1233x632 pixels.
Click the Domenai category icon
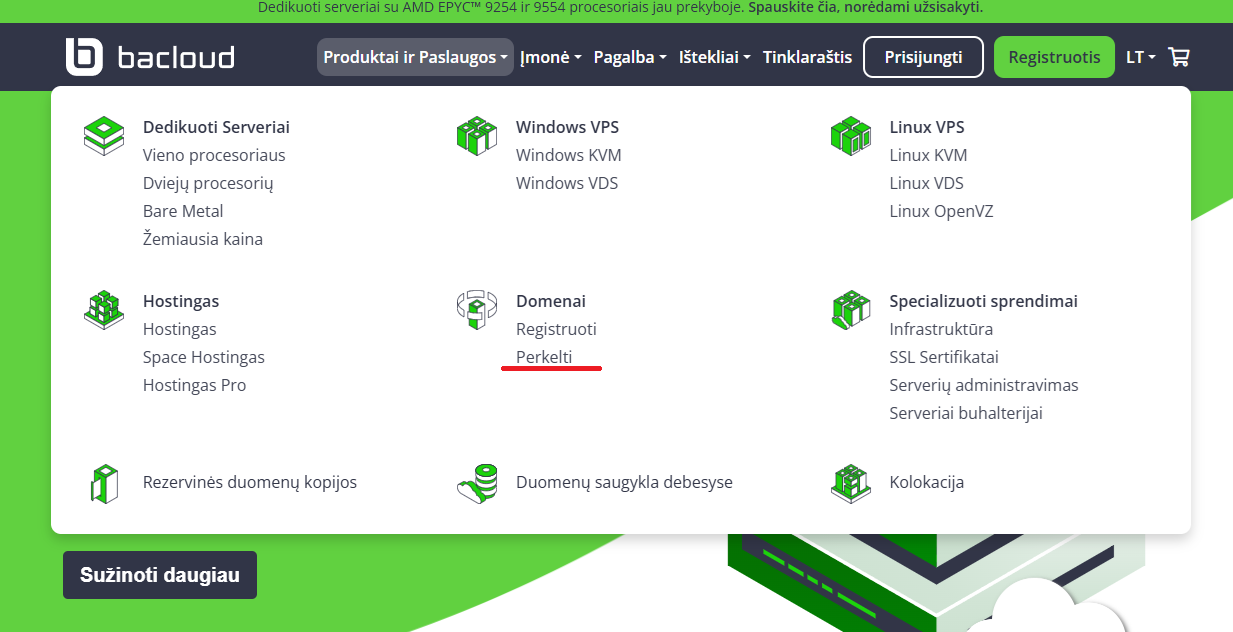pyautogui.click(x=476, y=310)
